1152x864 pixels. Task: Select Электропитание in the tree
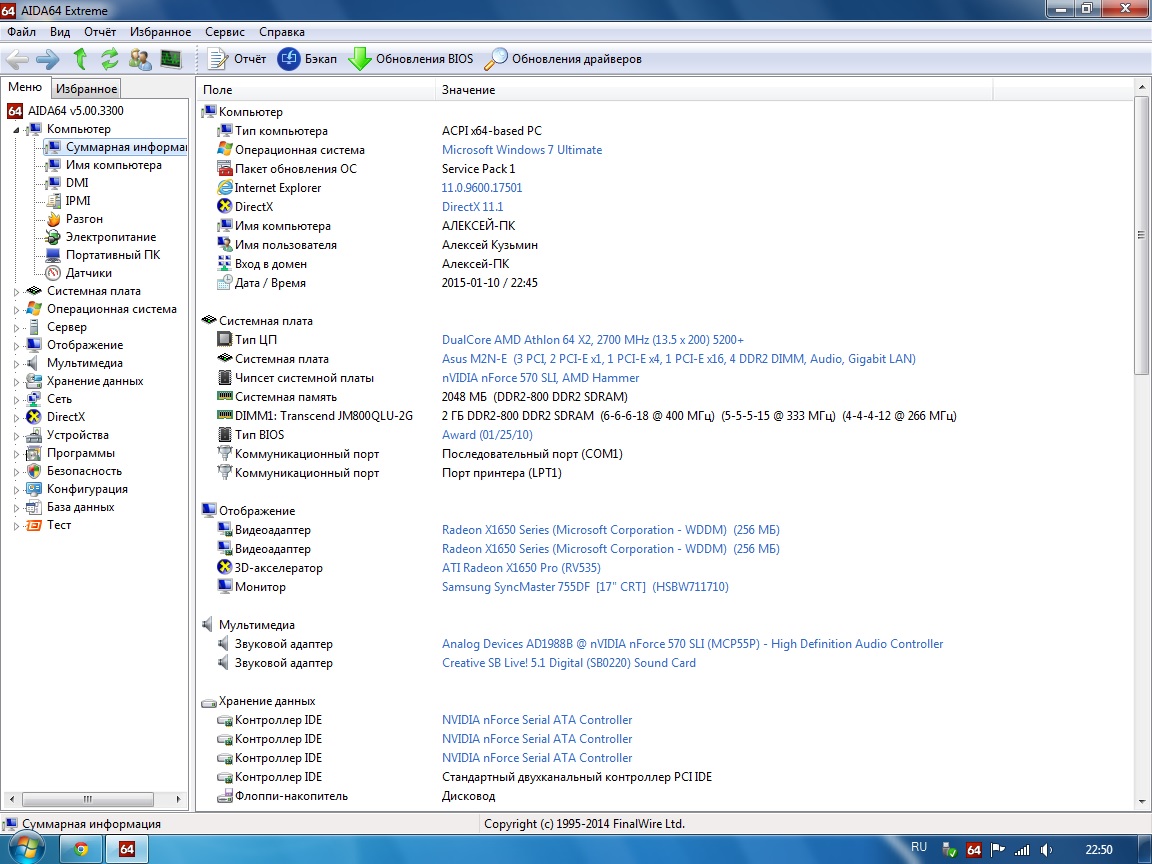point(111,237)
